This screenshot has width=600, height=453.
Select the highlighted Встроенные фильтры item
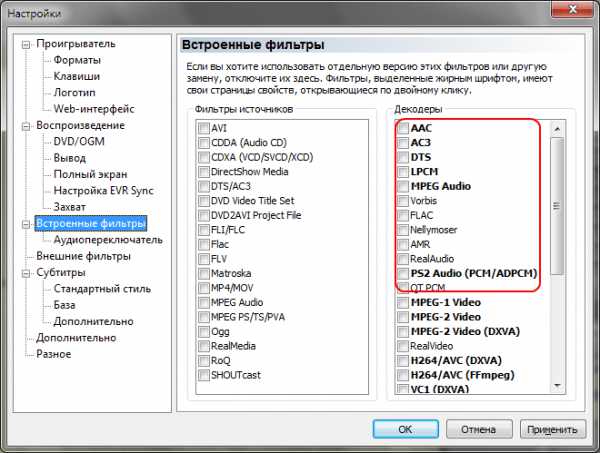(91, 223)
